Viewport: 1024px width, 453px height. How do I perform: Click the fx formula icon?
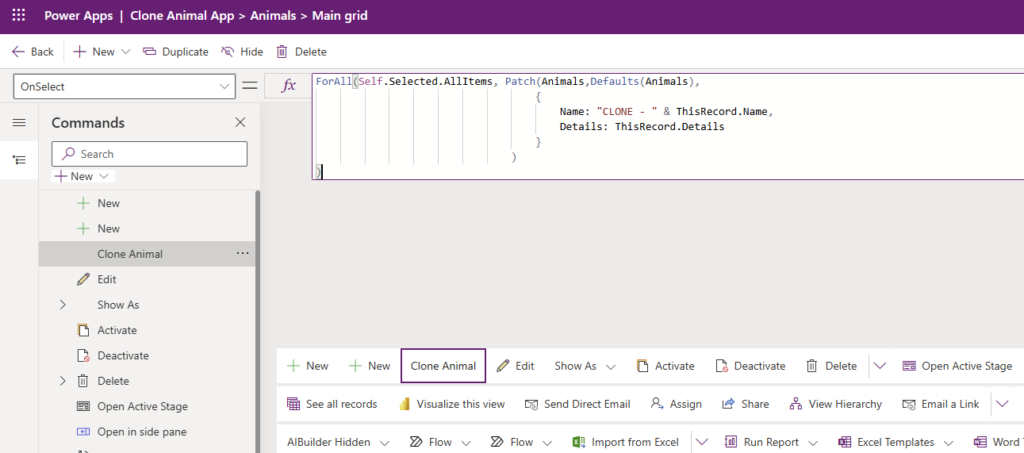click(288, 86)
